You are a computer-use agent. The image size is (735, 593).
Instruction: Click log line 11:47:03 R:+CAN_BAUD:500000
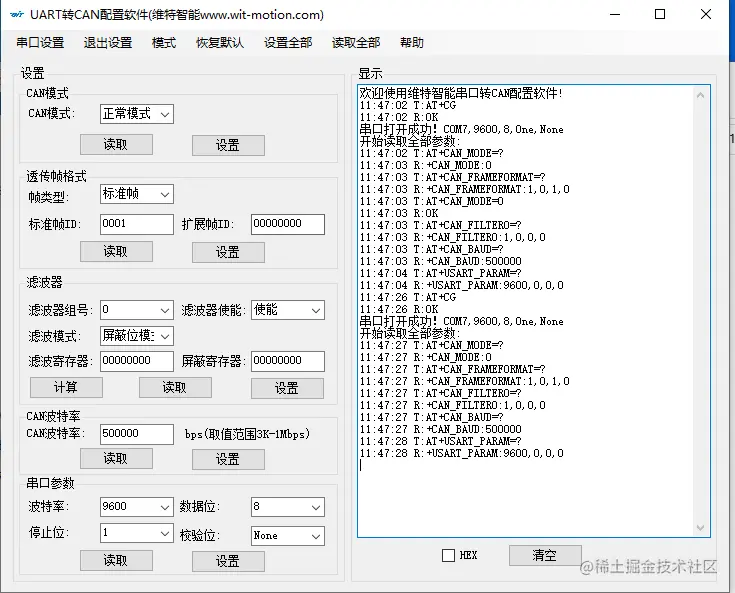click(441, 261)
